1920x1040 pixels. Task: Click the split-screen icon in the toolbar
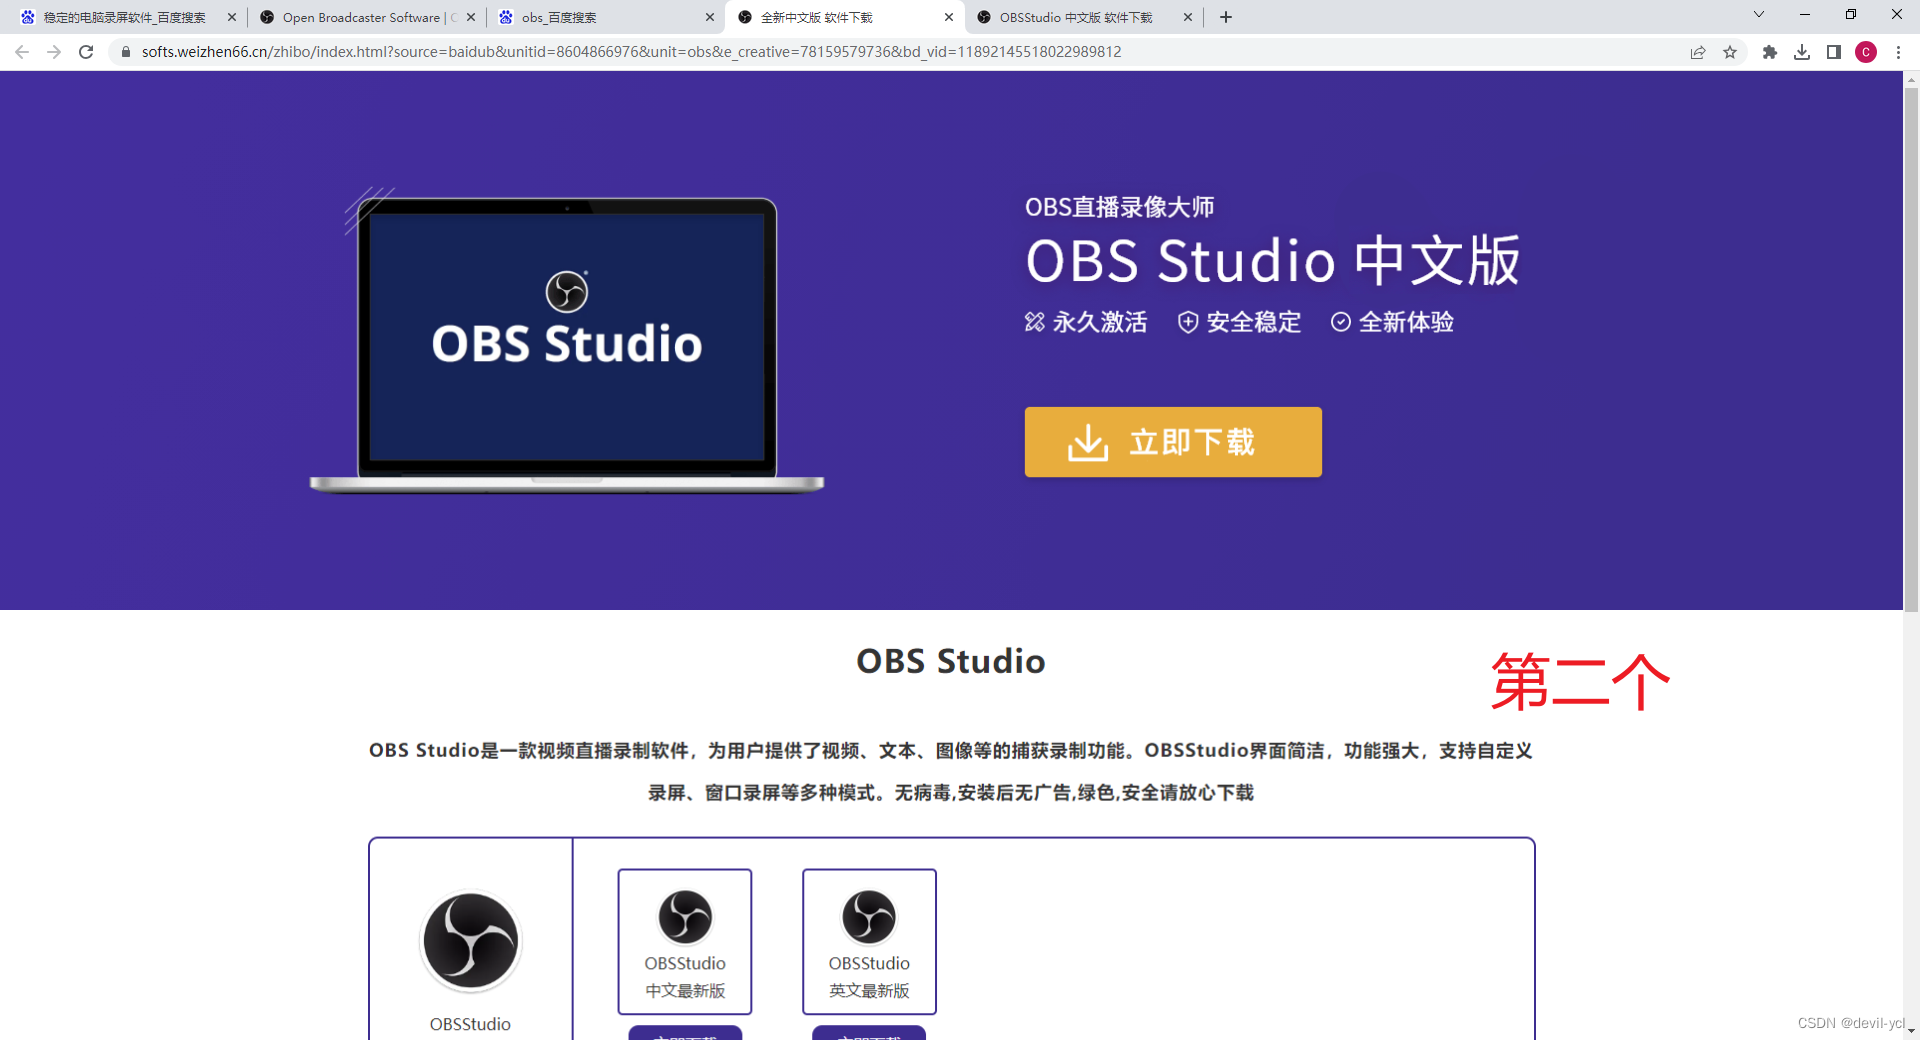coord(1835,52)
